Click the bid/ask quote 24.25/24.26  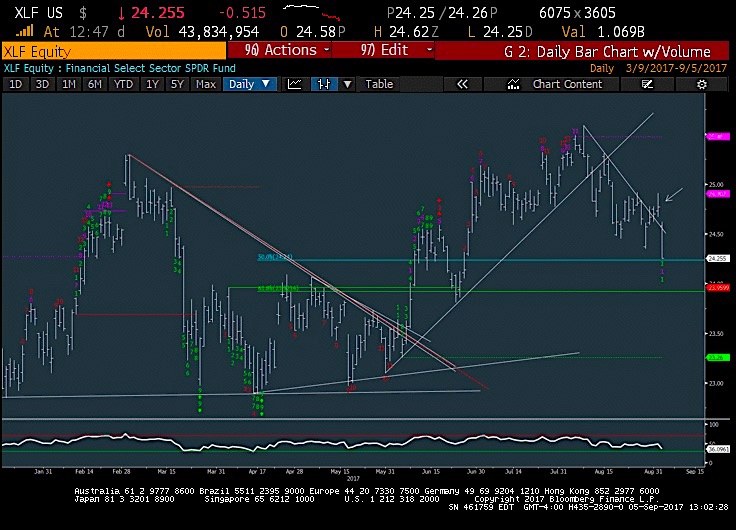coord(441,13)
